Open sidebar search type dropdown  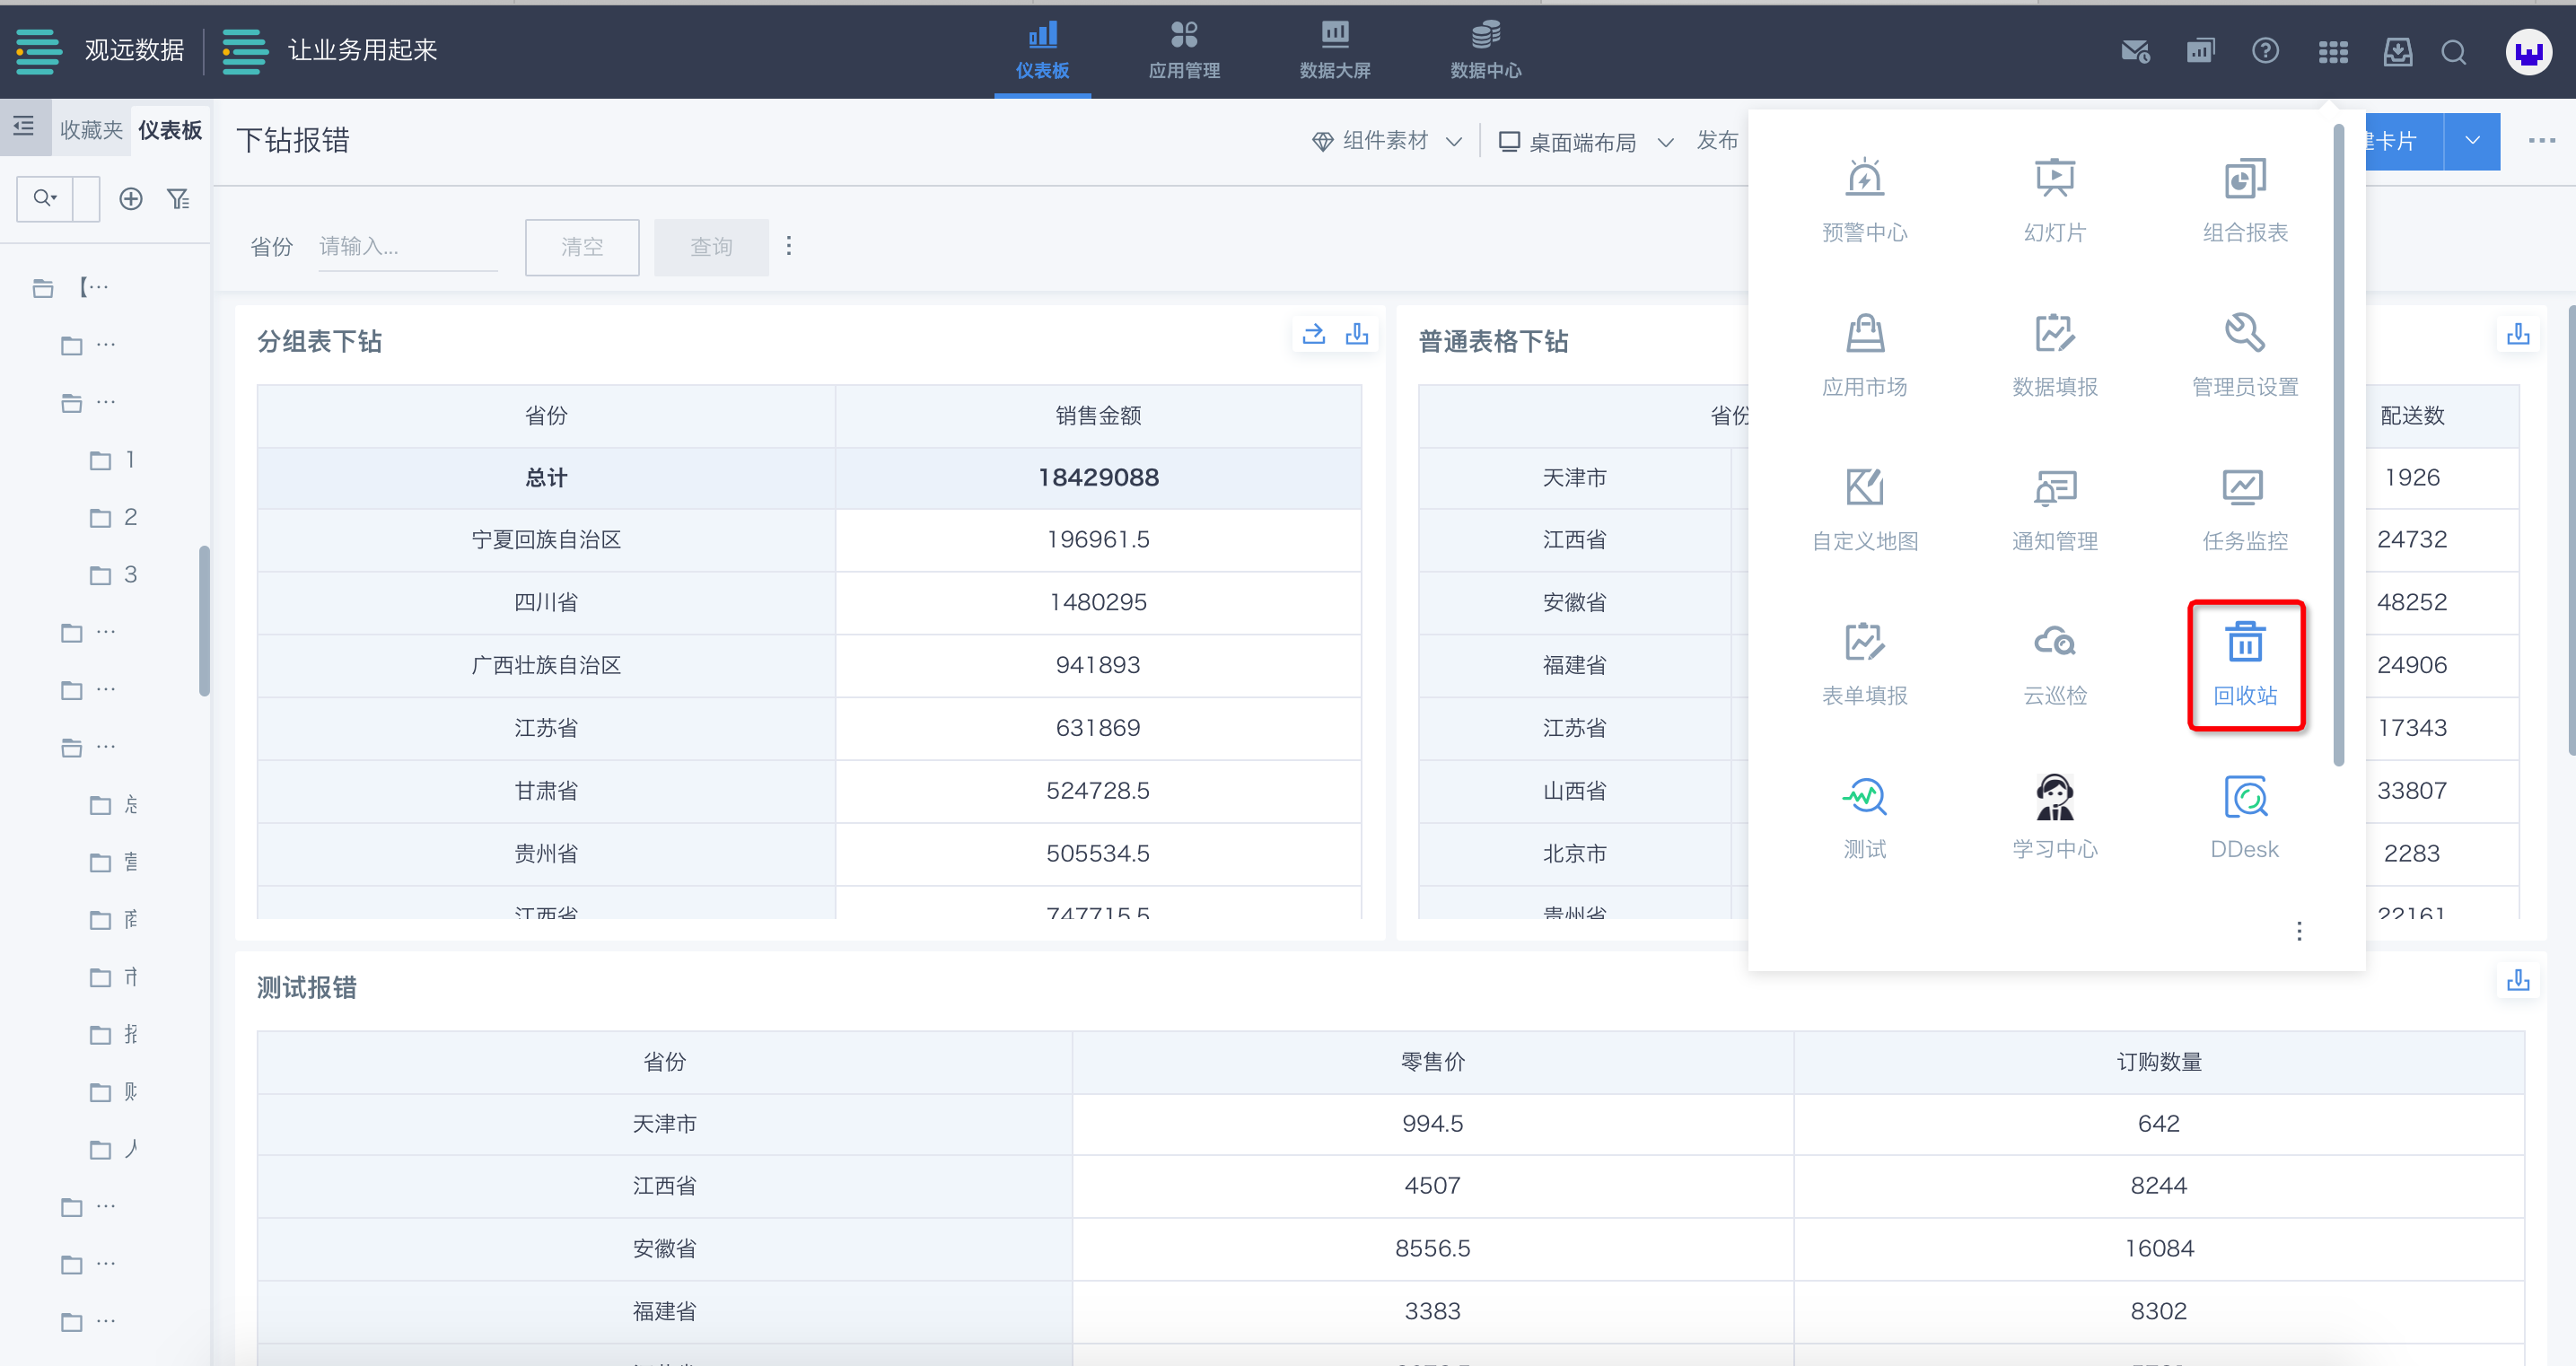tap(45, 198)
